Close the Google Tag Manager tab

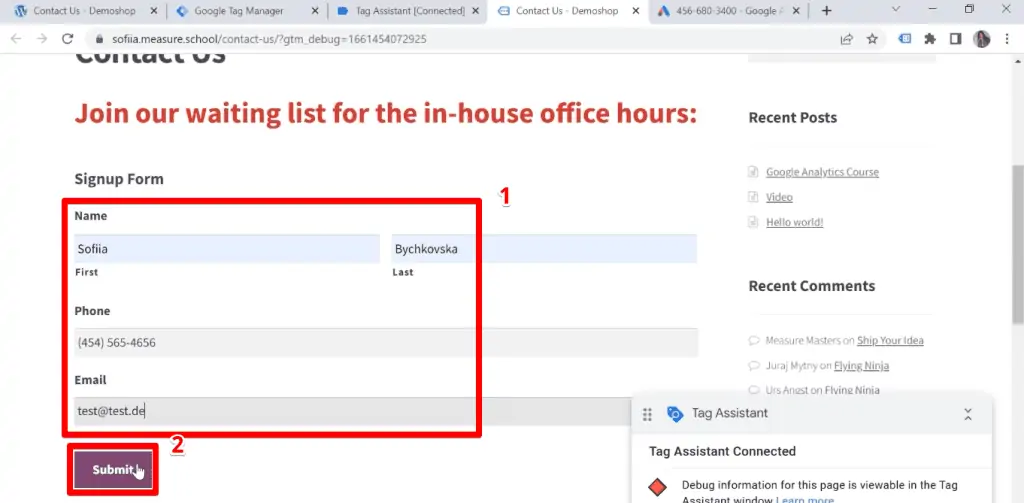pos(314,11)
